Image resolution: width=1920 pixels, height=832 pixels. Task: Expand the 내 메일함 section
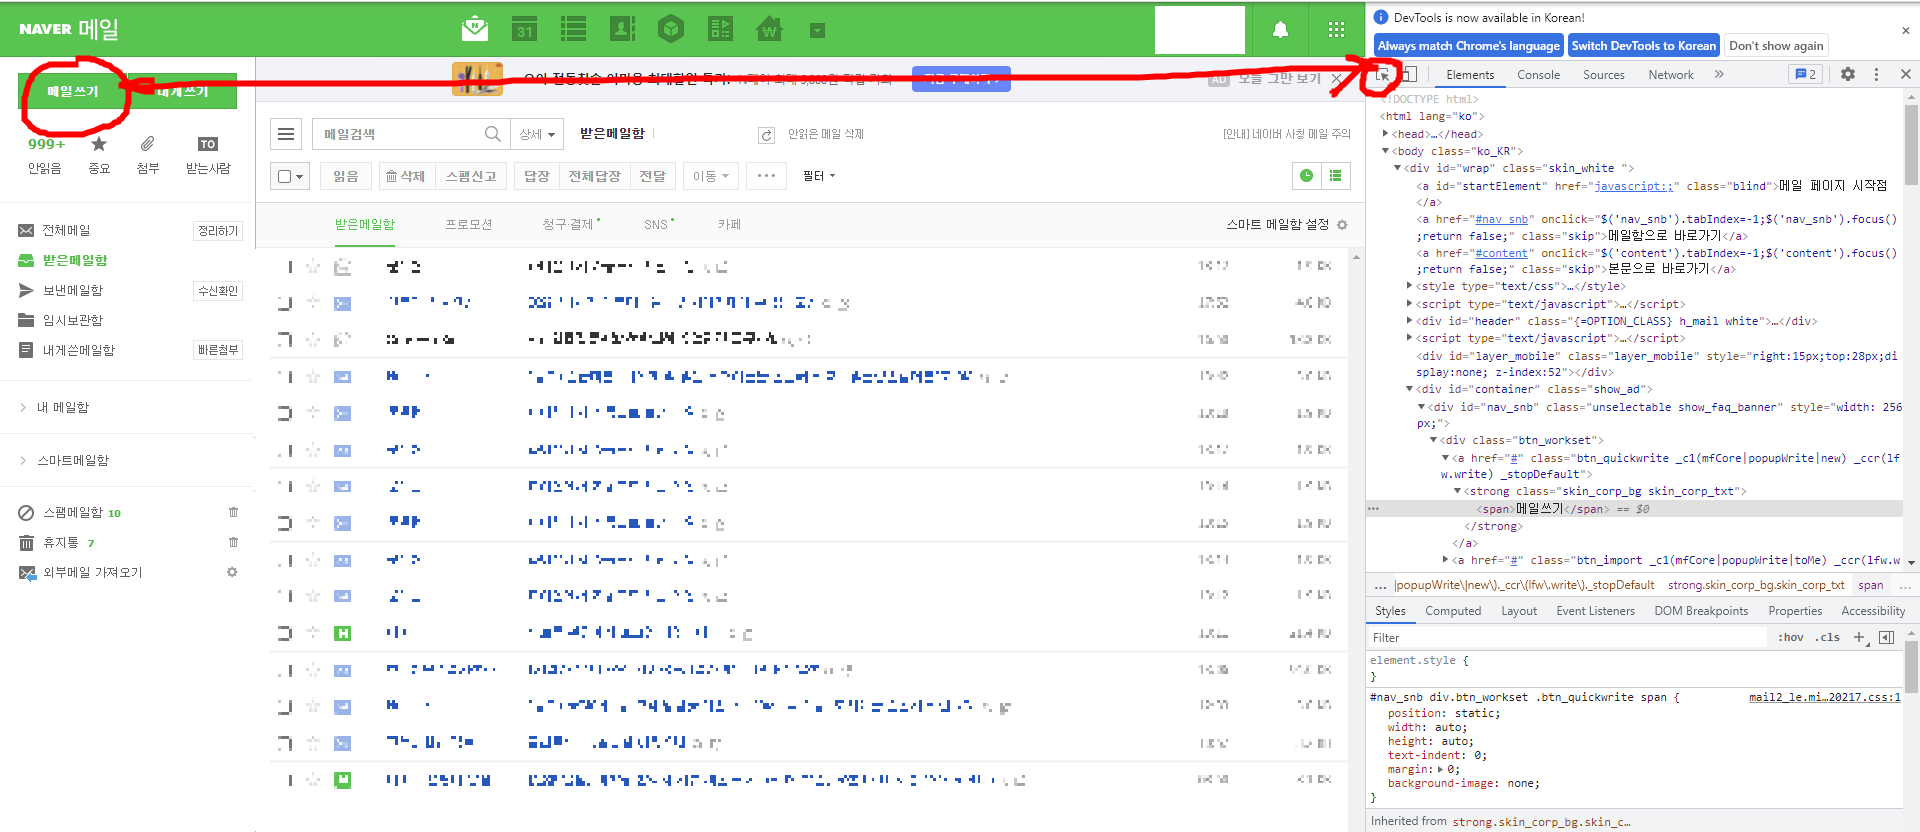23,407
